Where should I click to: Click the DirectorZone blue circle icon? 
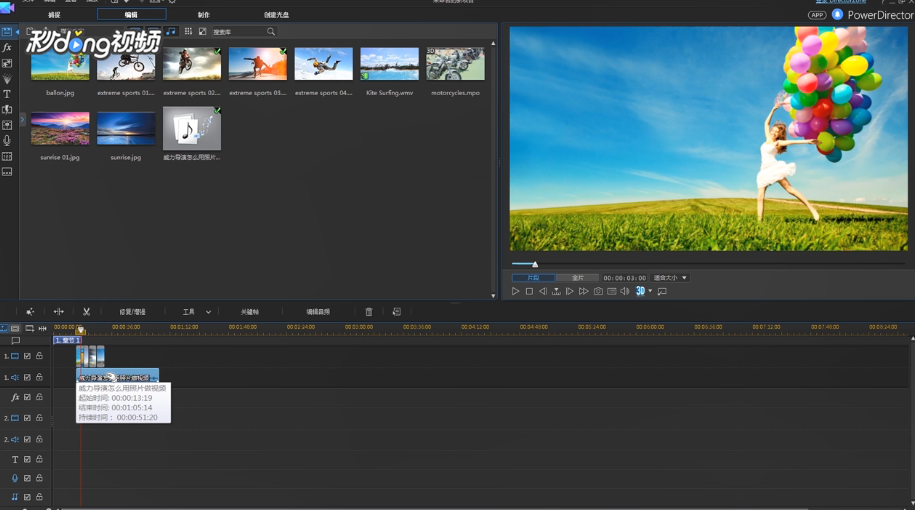(837, 15)
